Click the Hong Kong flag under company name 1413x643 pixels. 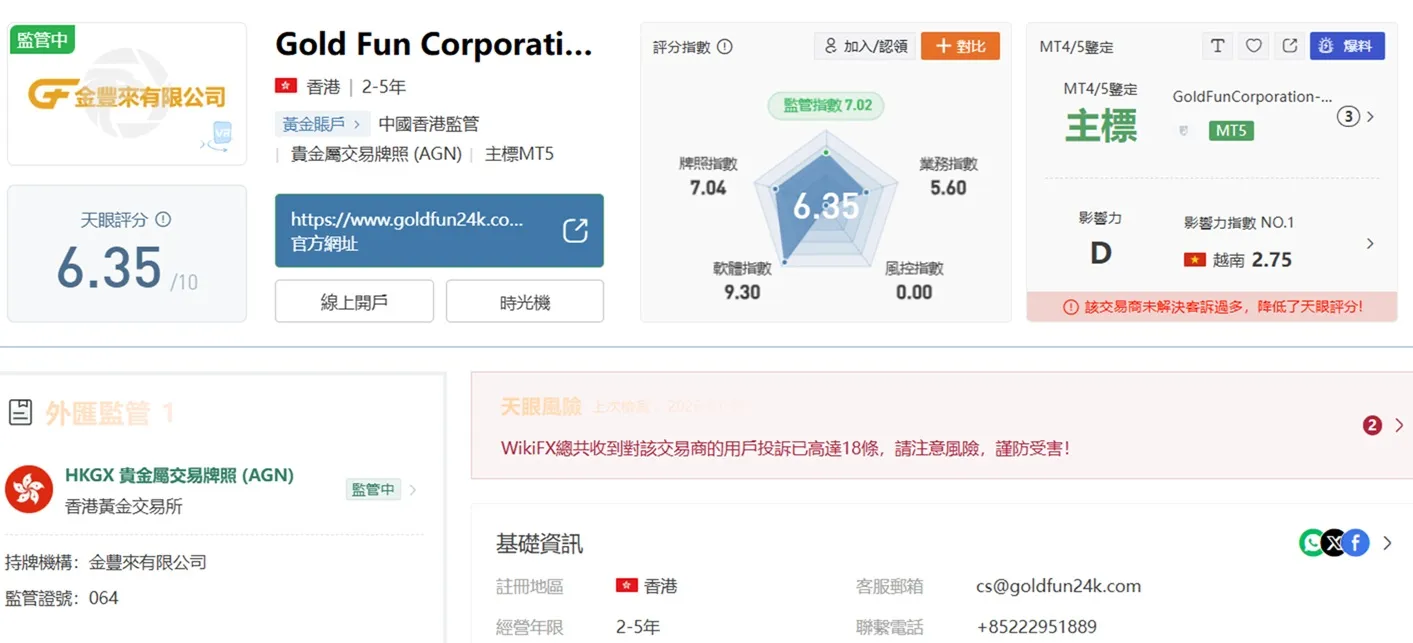tap(286, 87)
